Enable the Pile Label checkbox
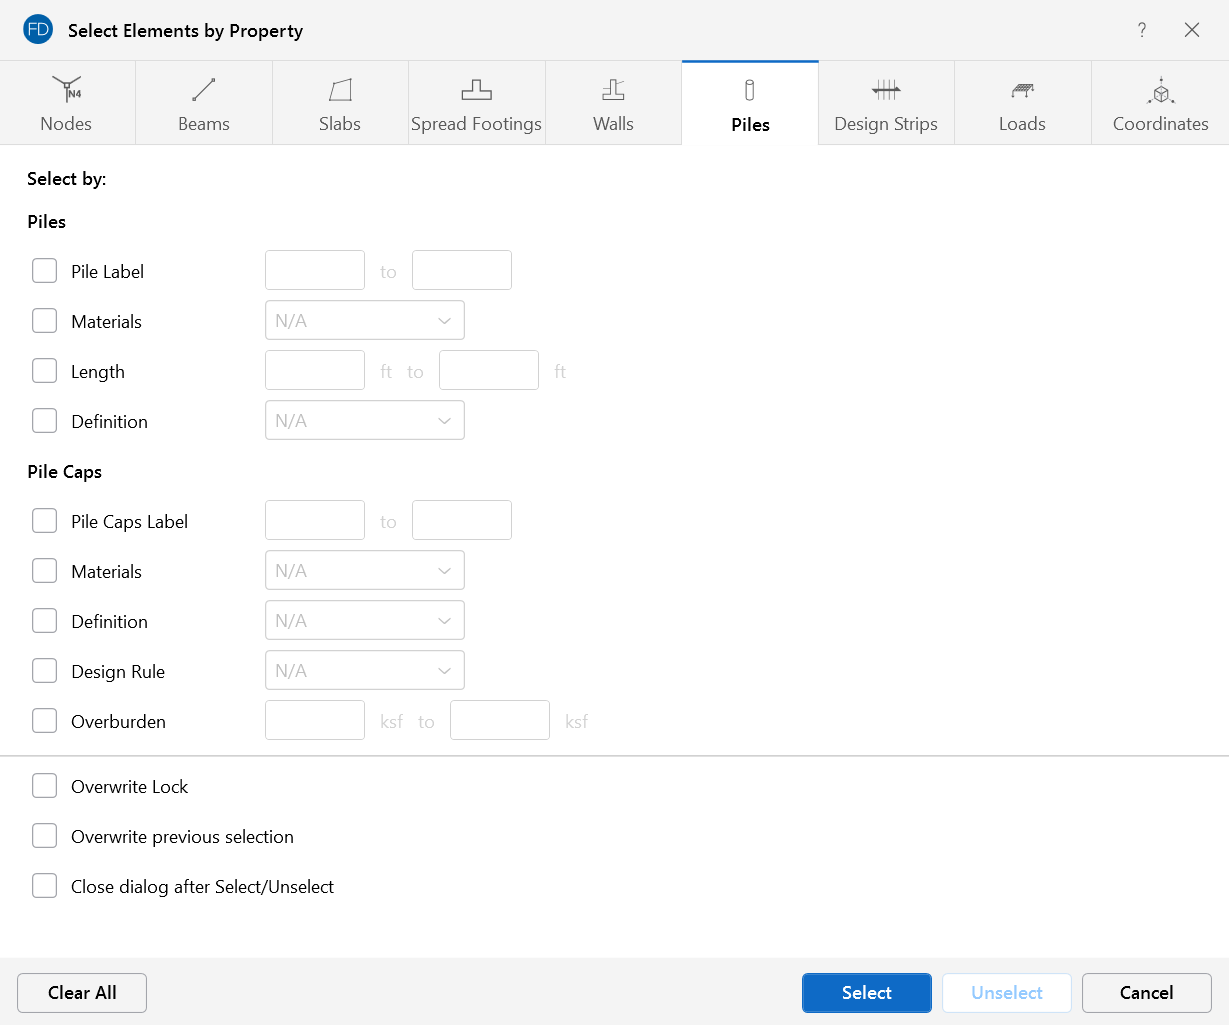Viewport: 1229px width, 1025px height. (45, 271)
